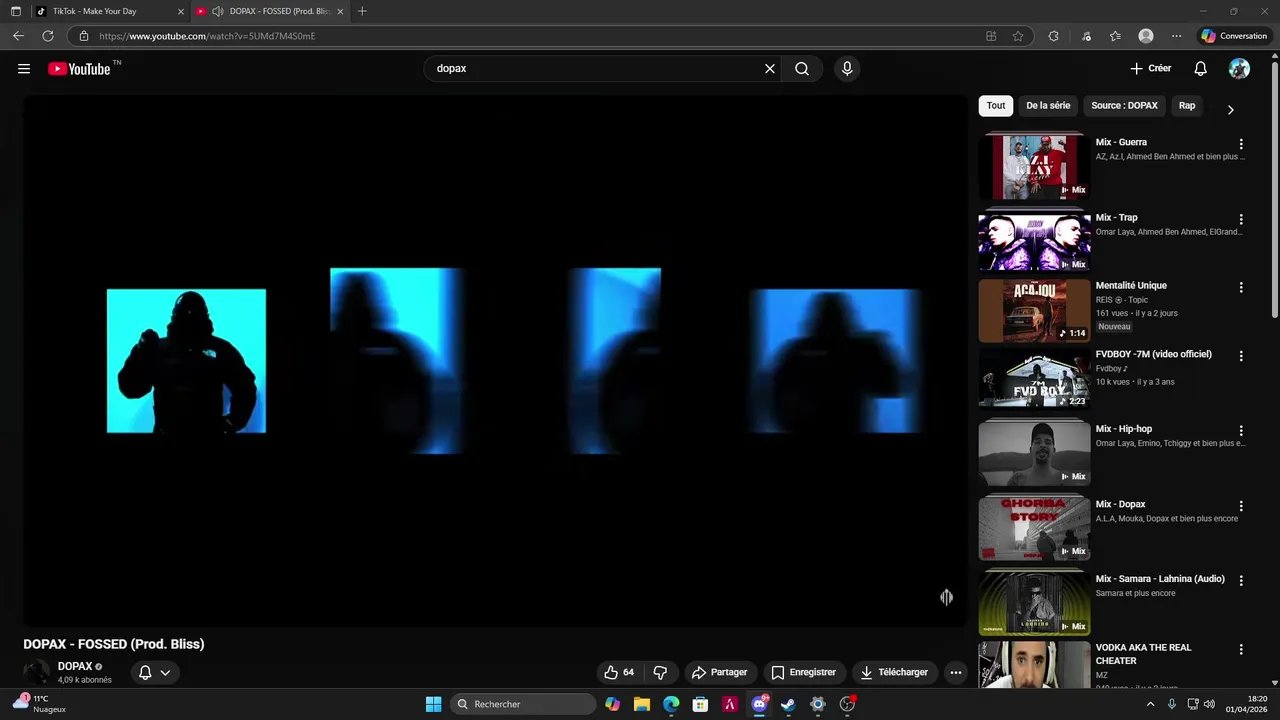Like the video with thumbs up
1280x720 pixels.
tap(619, 672)
